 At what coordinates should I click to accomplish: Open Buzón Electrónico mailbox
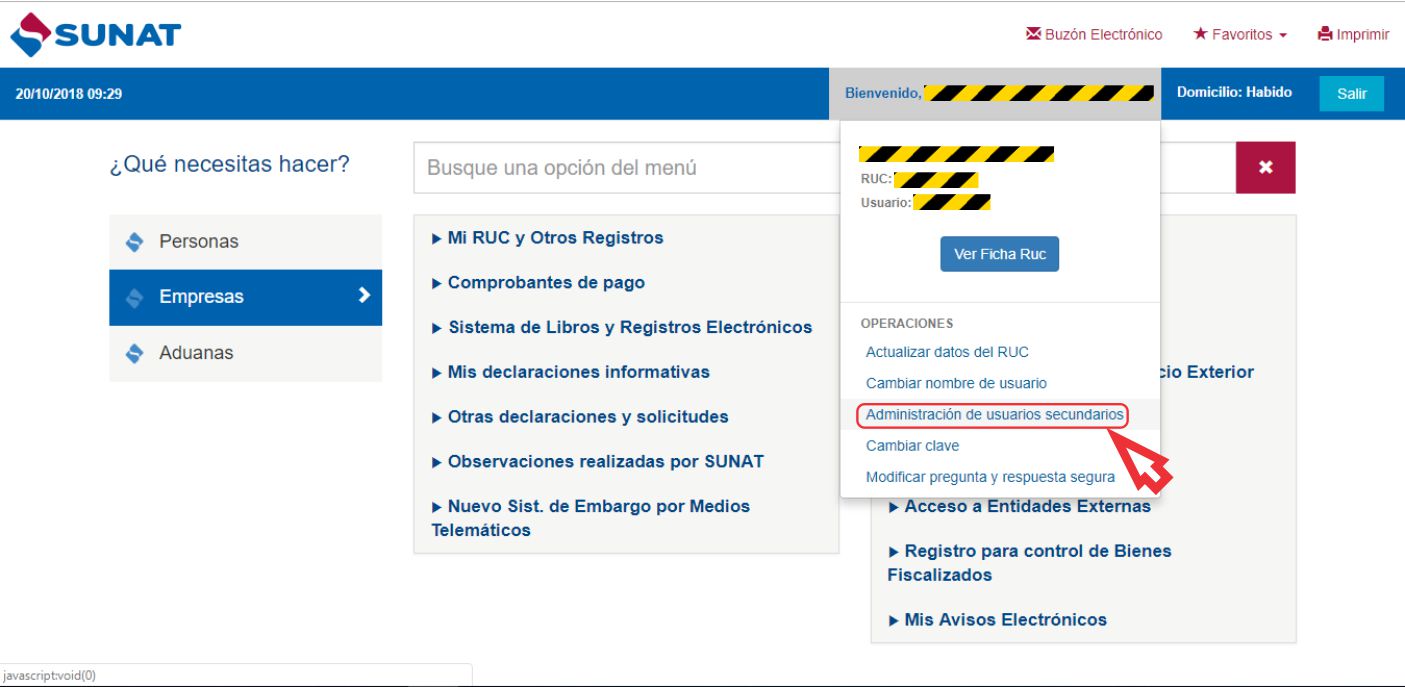click(1094, 34)
